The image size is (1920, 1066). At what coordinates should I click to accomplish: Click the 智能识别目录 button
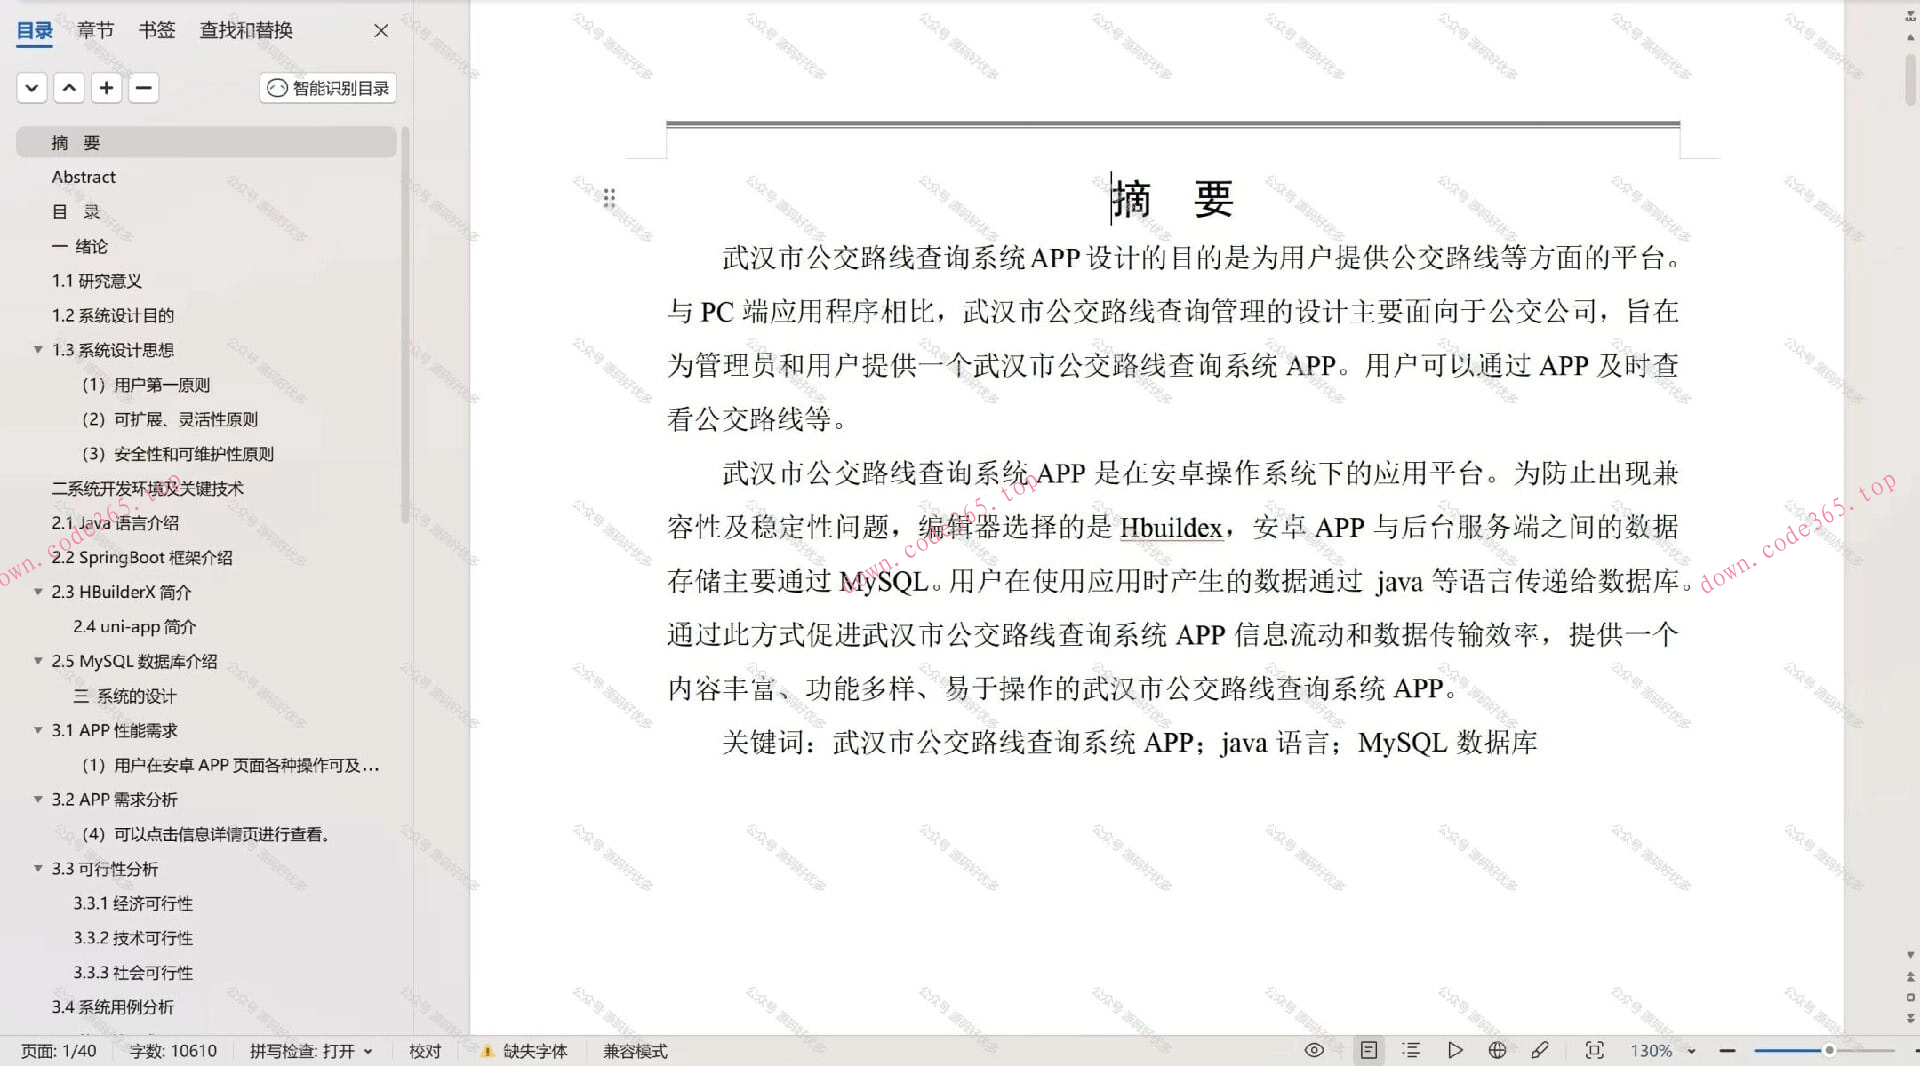coord(327,88)
